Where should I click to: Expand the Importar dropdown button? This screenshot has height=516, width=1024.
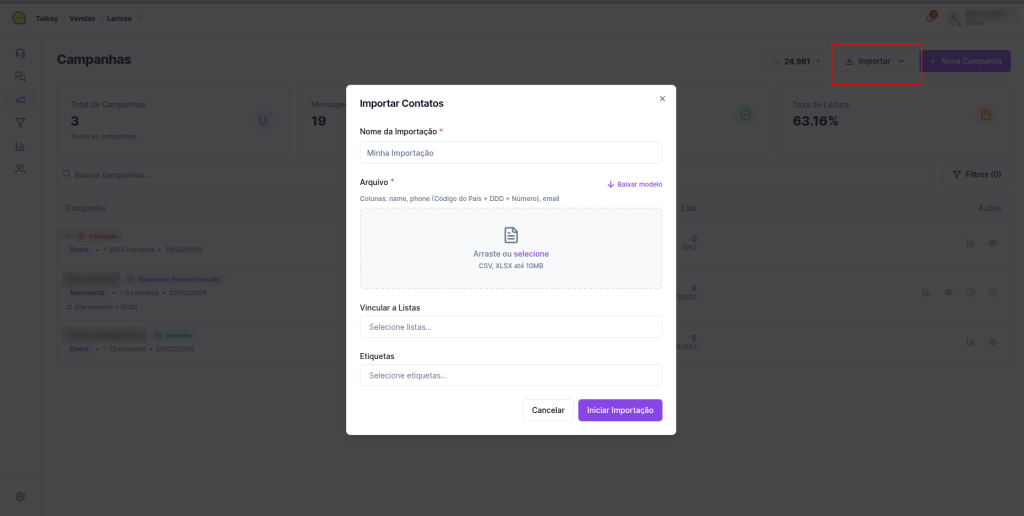click(x=875, y=62)
